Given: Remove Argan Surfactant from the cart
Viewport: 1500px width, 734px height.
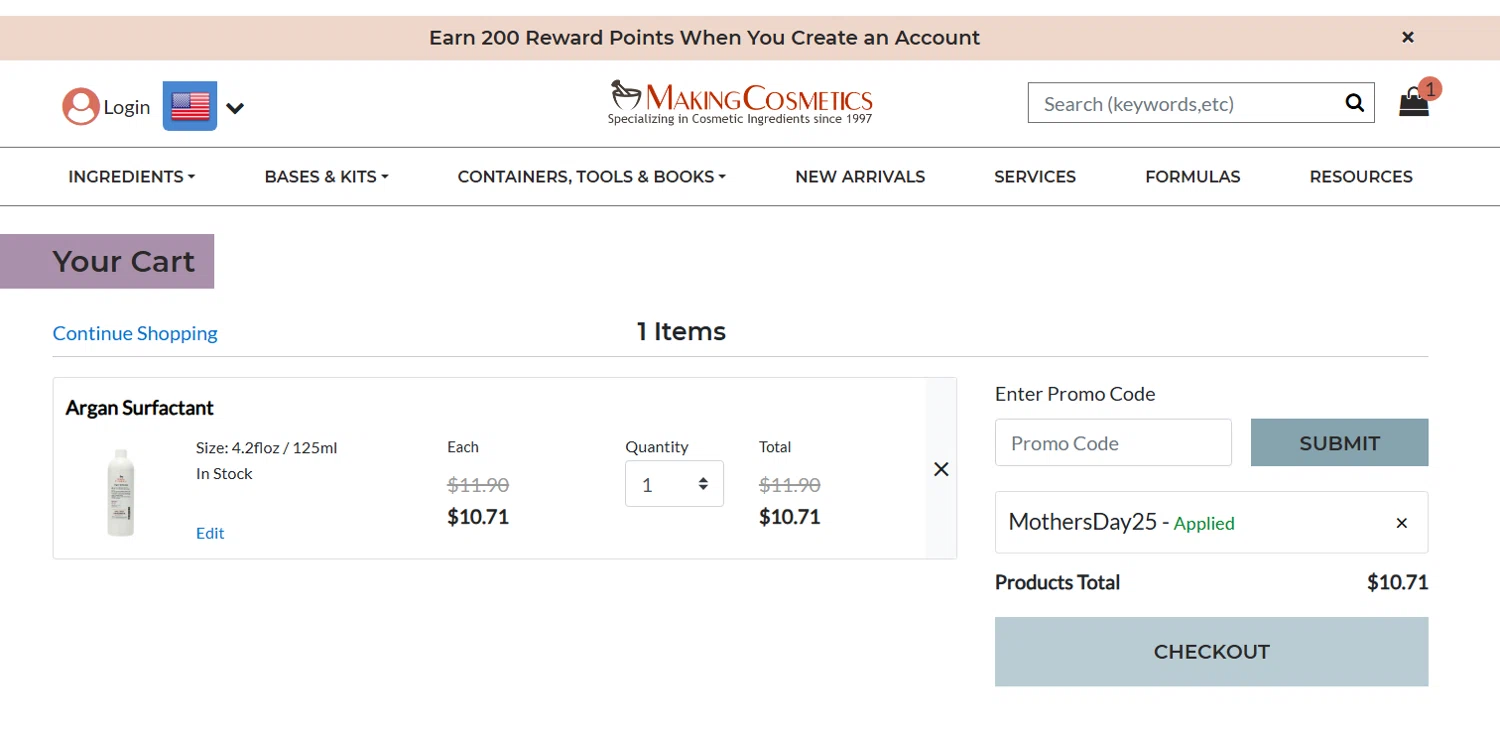Looking at the screenshot, I should 941,469.
